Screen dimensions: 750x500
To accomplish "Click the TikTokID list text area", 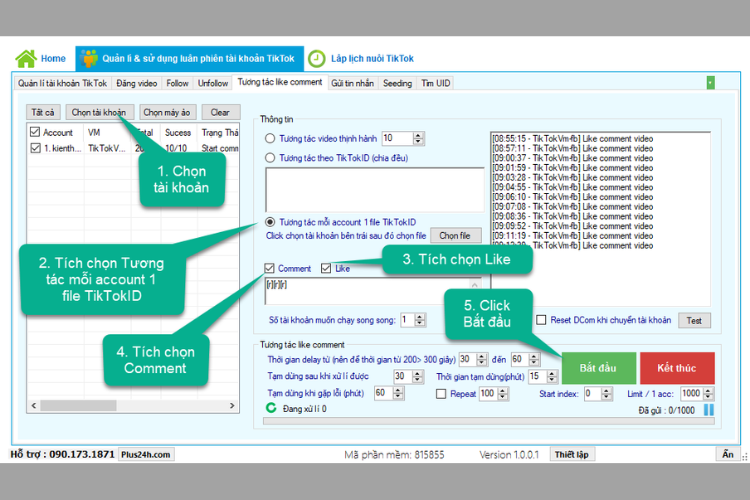I will pos(375,189).
